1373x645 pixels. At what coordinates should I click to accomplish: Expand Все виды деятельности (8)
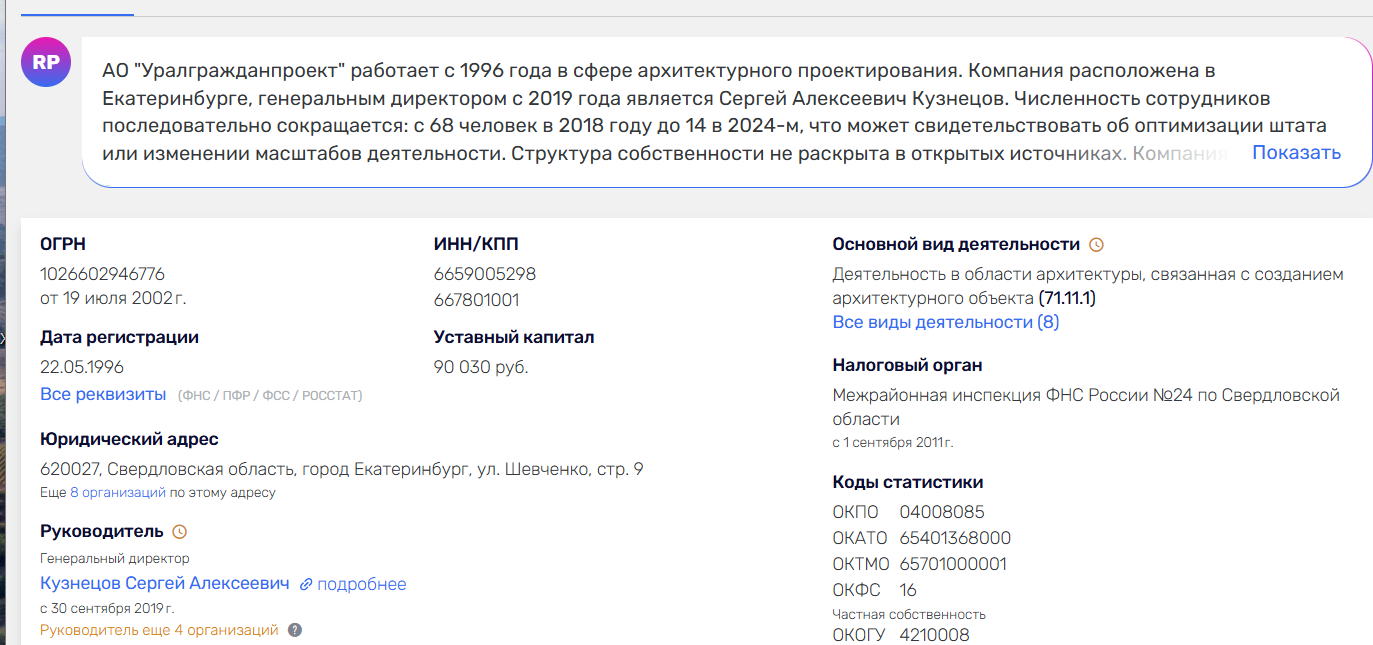click(x=945, y=322)
